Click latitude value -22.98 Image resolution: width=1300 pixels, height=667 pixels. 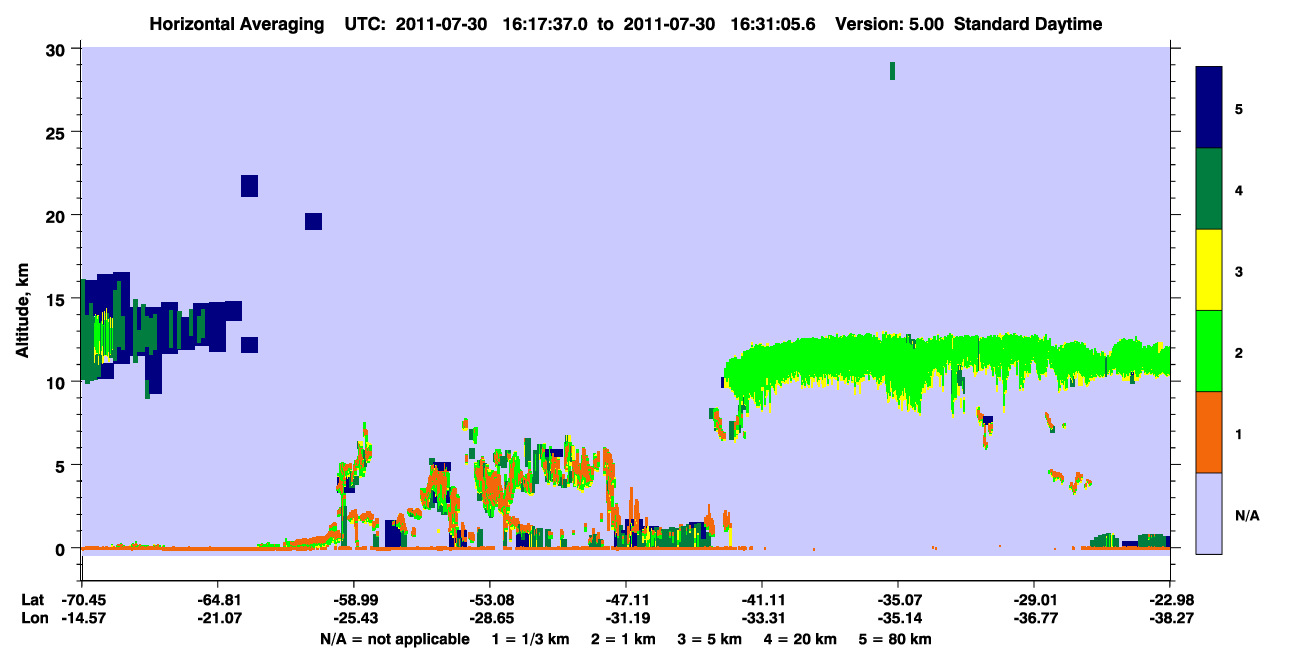(x=1169, y=600)
